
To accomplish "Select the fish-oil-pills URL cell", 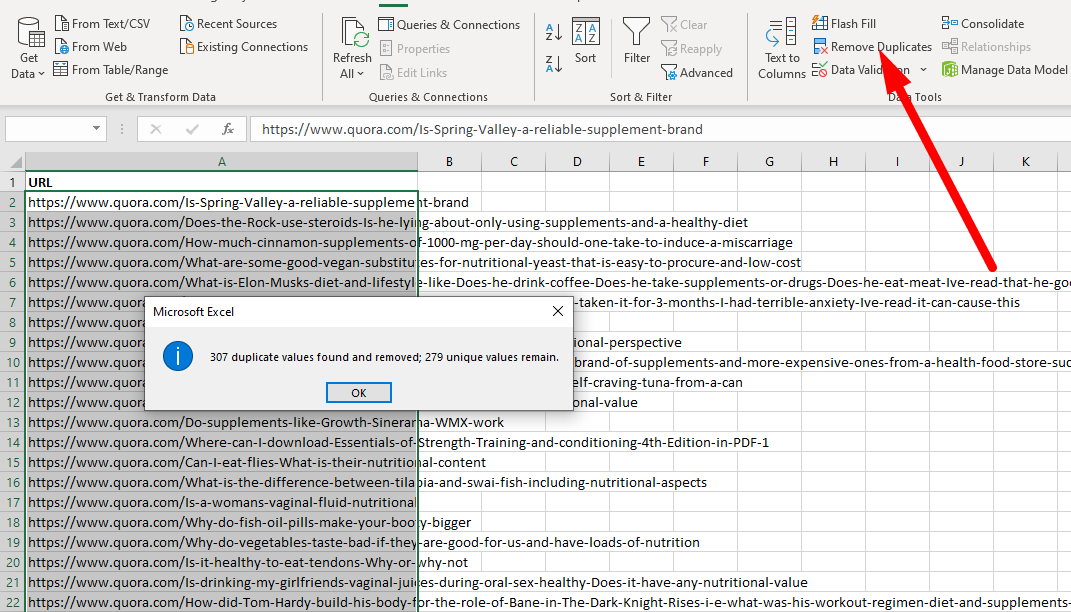I will coord(221,523).
